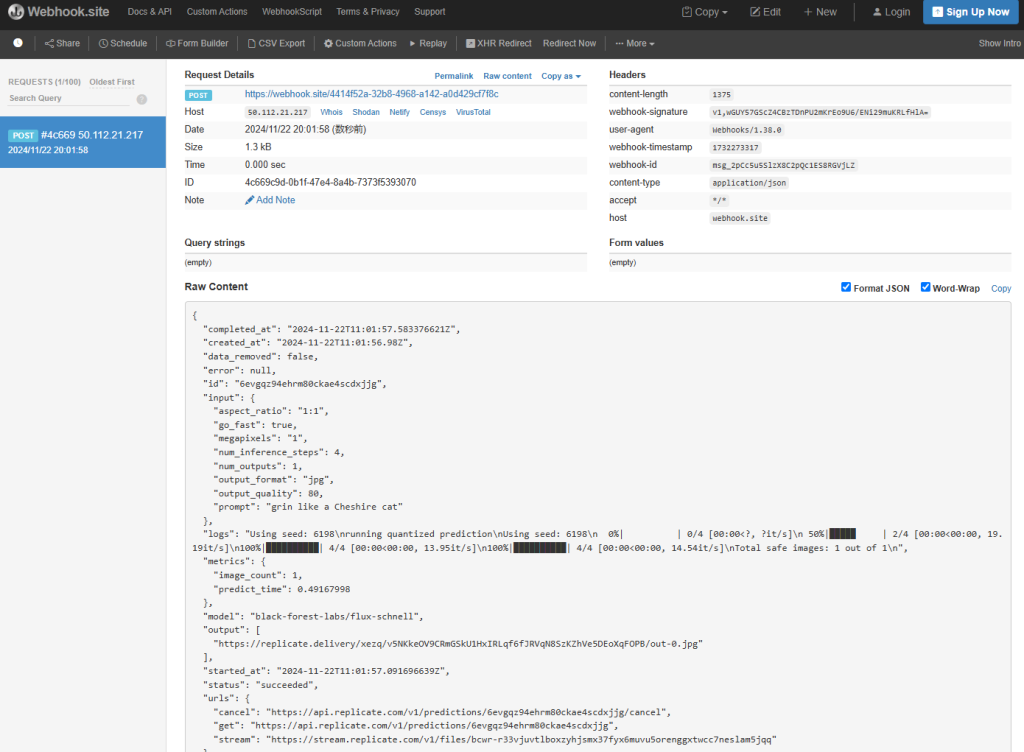Expand the Copy as dropdown

click(x=561, y=76)
